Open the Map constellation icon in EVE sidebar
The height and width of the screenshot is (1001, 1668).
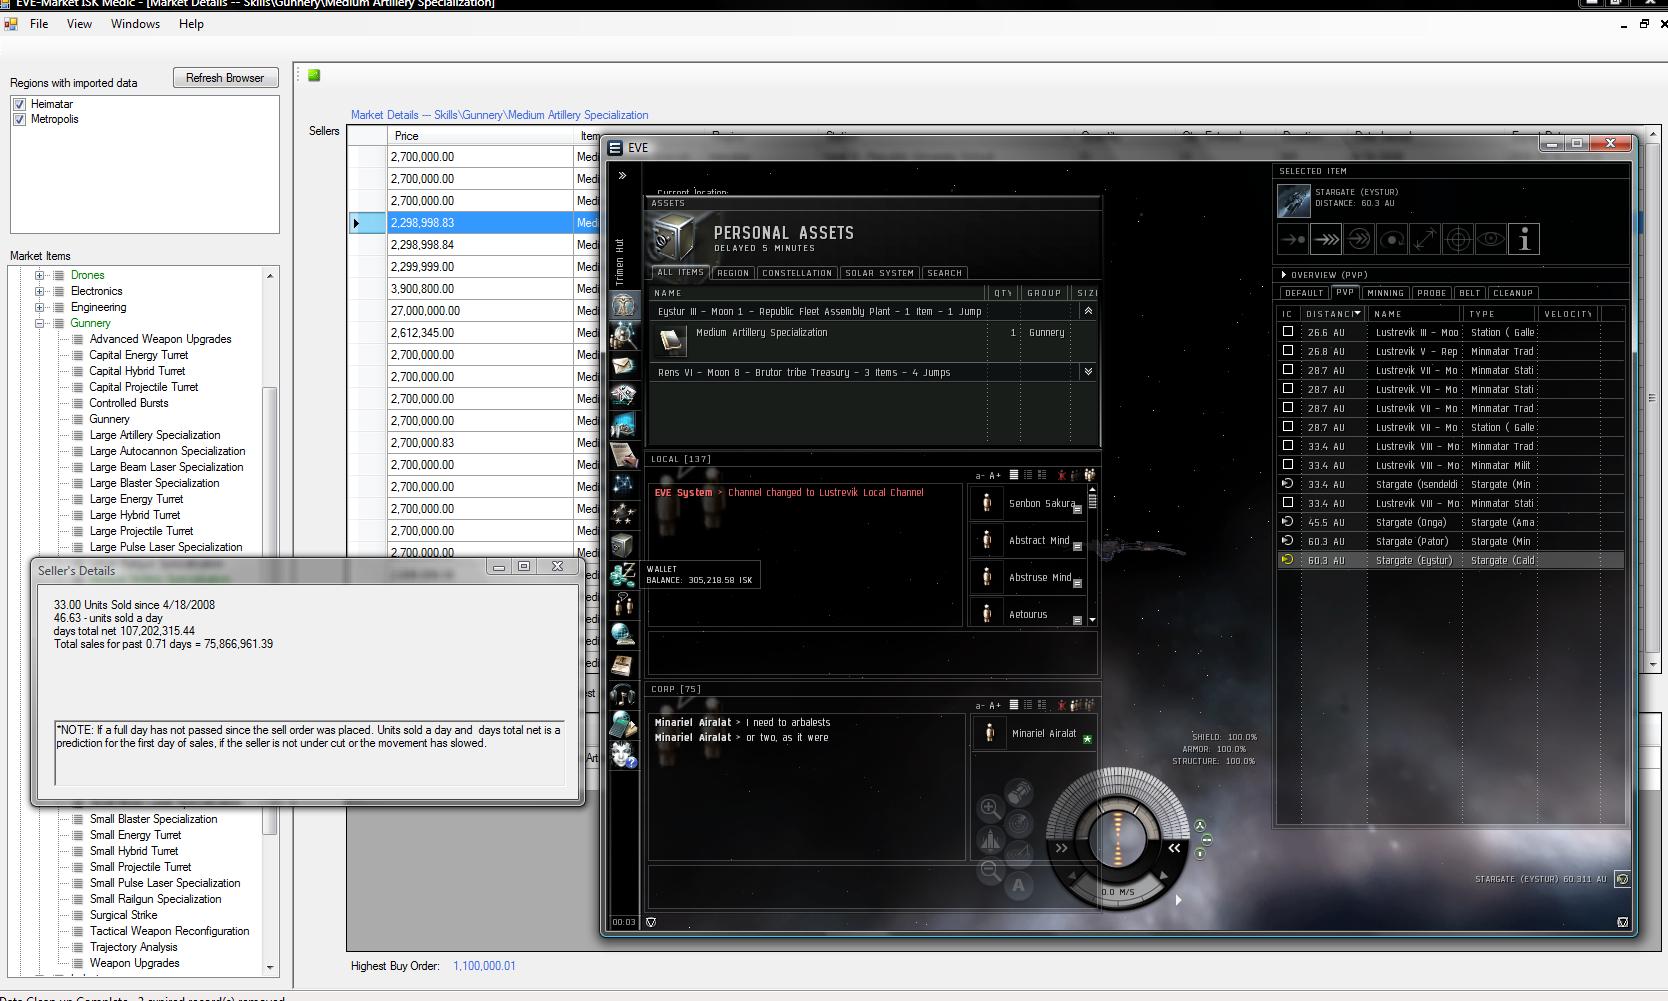[x=624, y=485]
